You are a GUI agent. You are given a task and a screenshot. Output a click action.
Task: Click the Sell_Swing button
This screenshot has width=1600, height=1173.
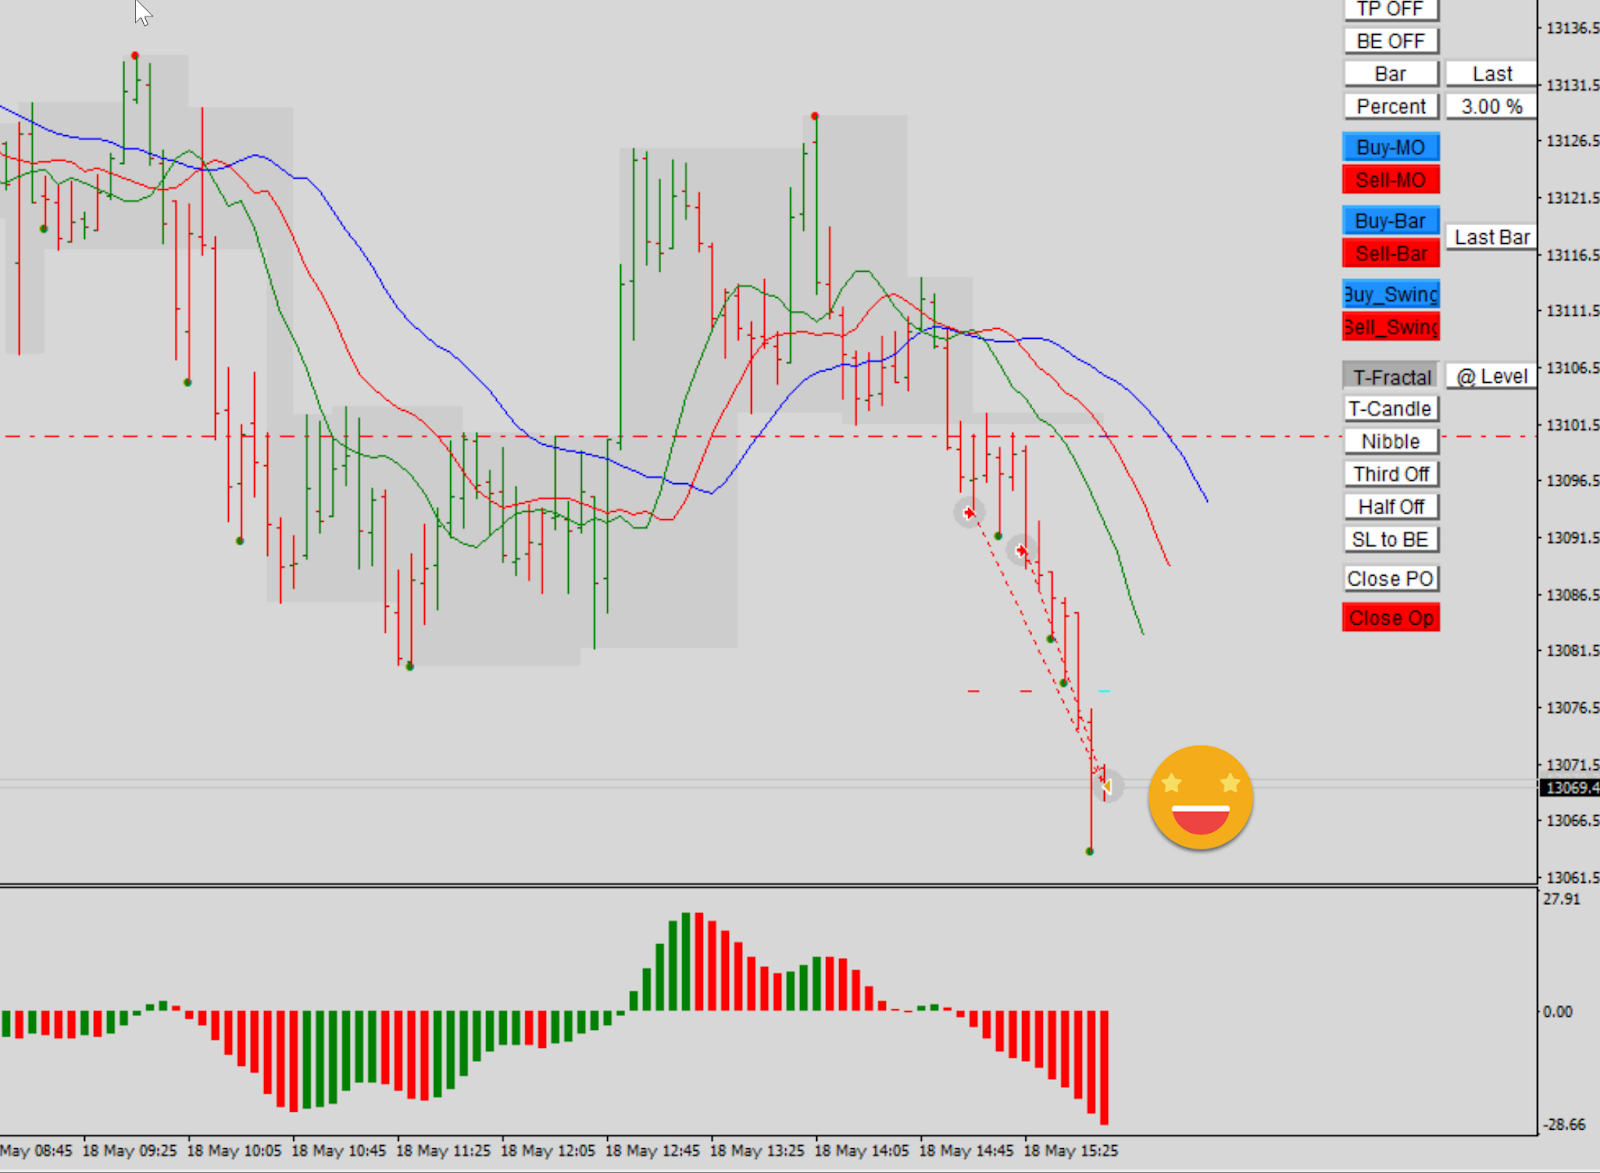coord(1390,327)
